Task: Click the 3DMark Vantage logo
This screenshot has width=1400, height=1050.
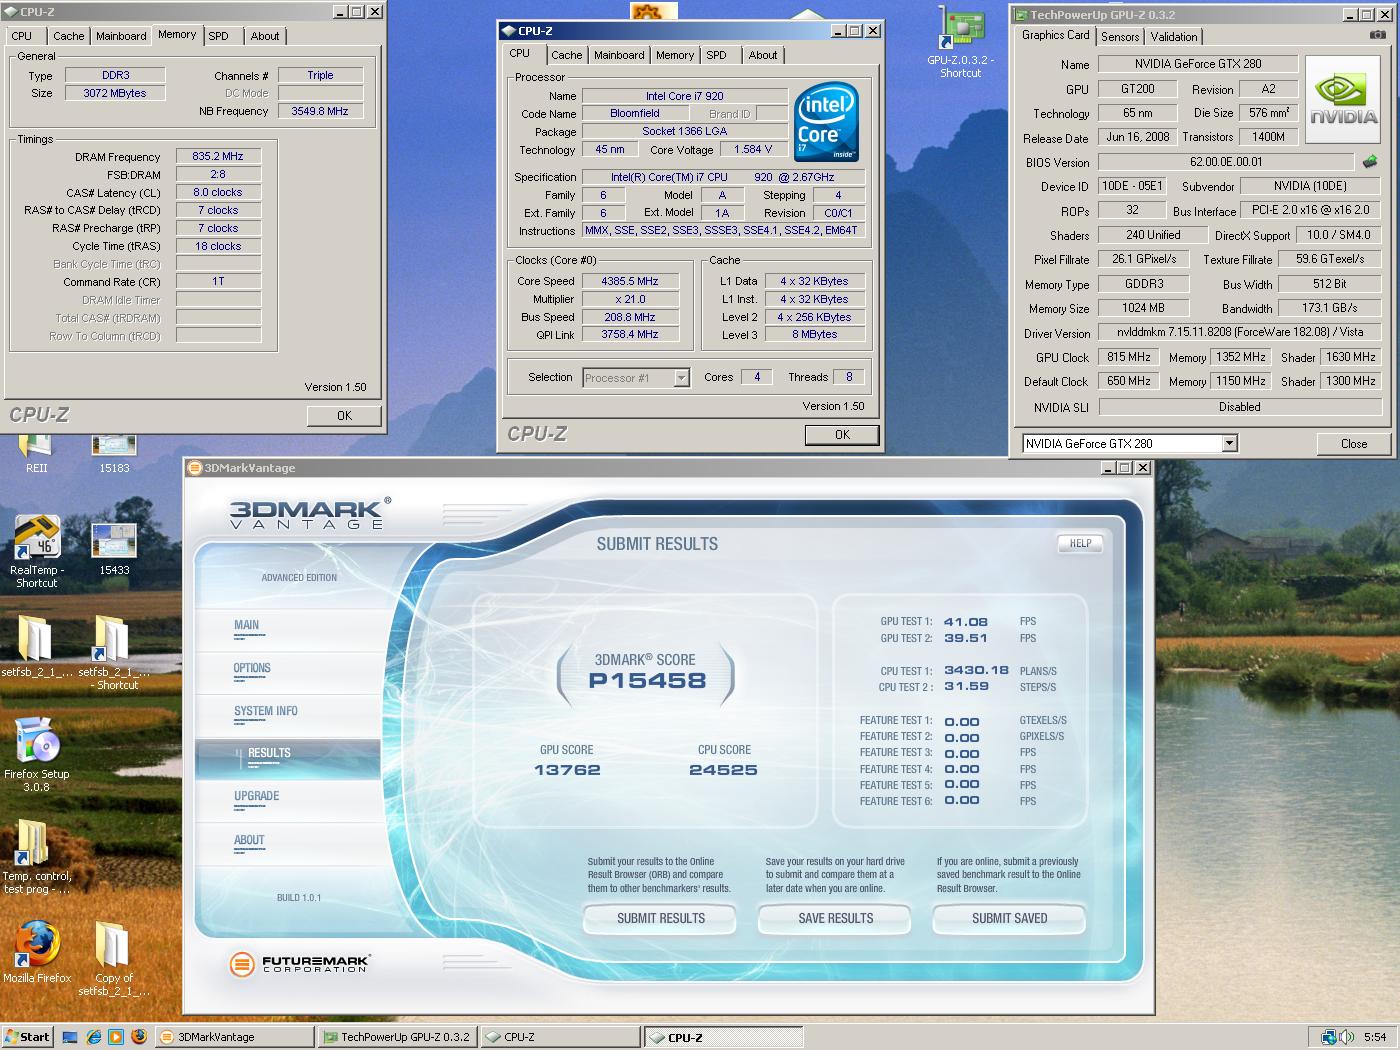Action: (309, 513)
